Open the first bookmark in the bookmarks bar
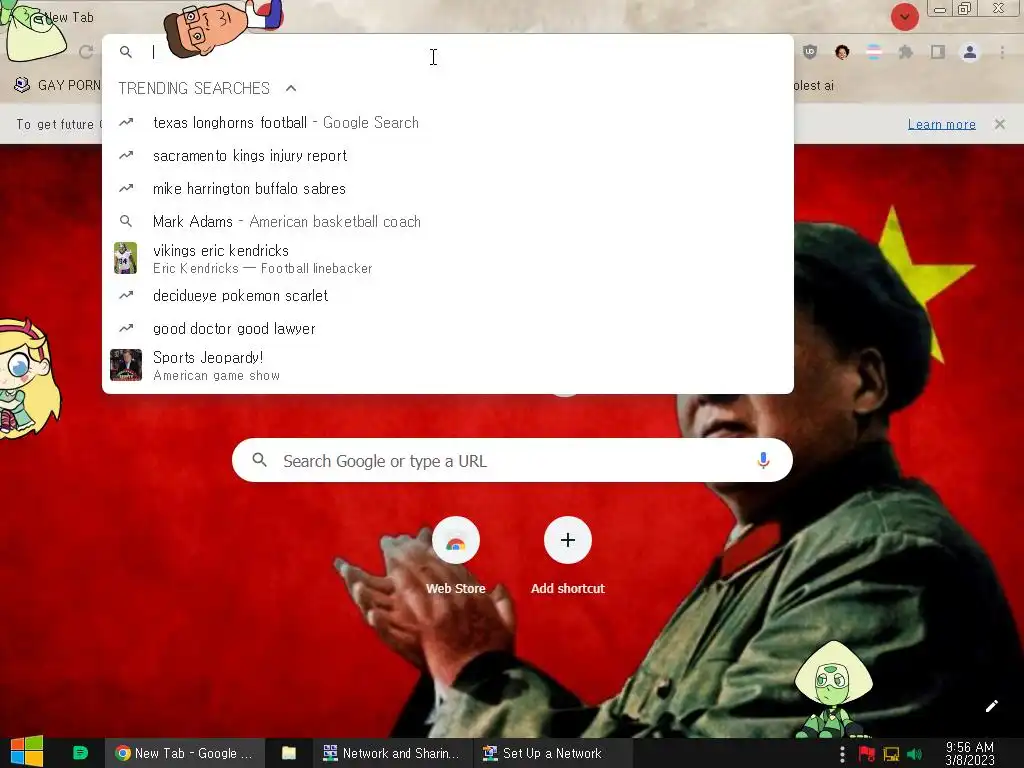 [57, 85]
